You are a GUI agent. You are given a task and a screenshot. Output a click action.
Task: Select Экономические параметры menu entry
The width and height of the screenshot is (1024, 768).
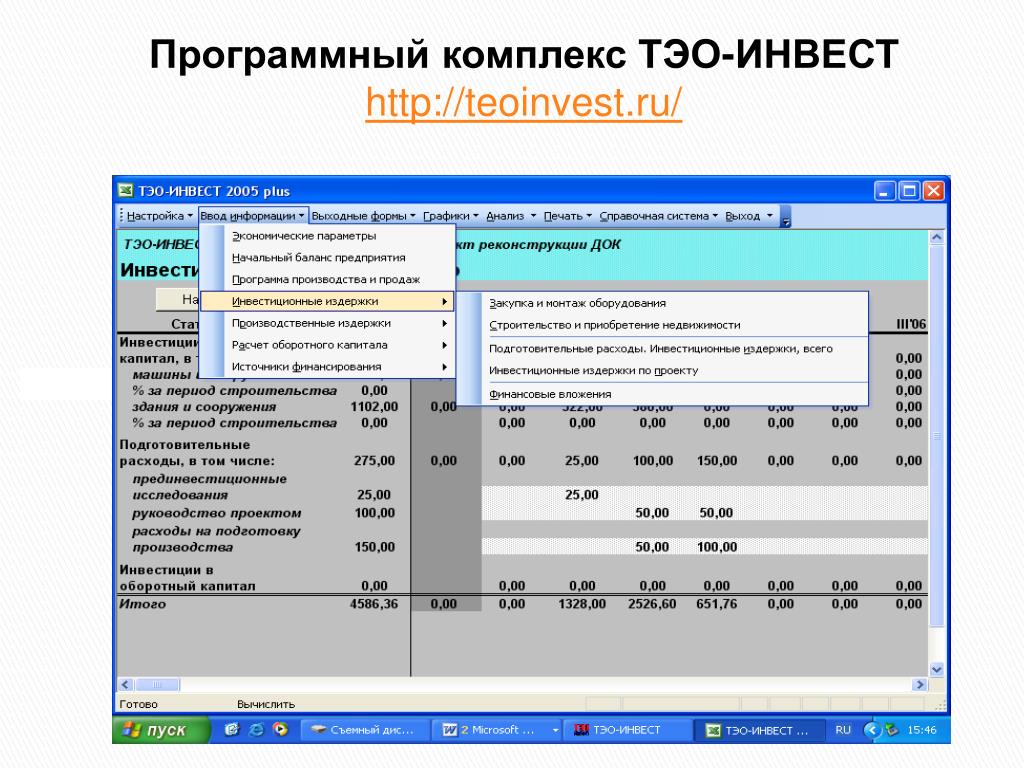click(x=327, y=236)
